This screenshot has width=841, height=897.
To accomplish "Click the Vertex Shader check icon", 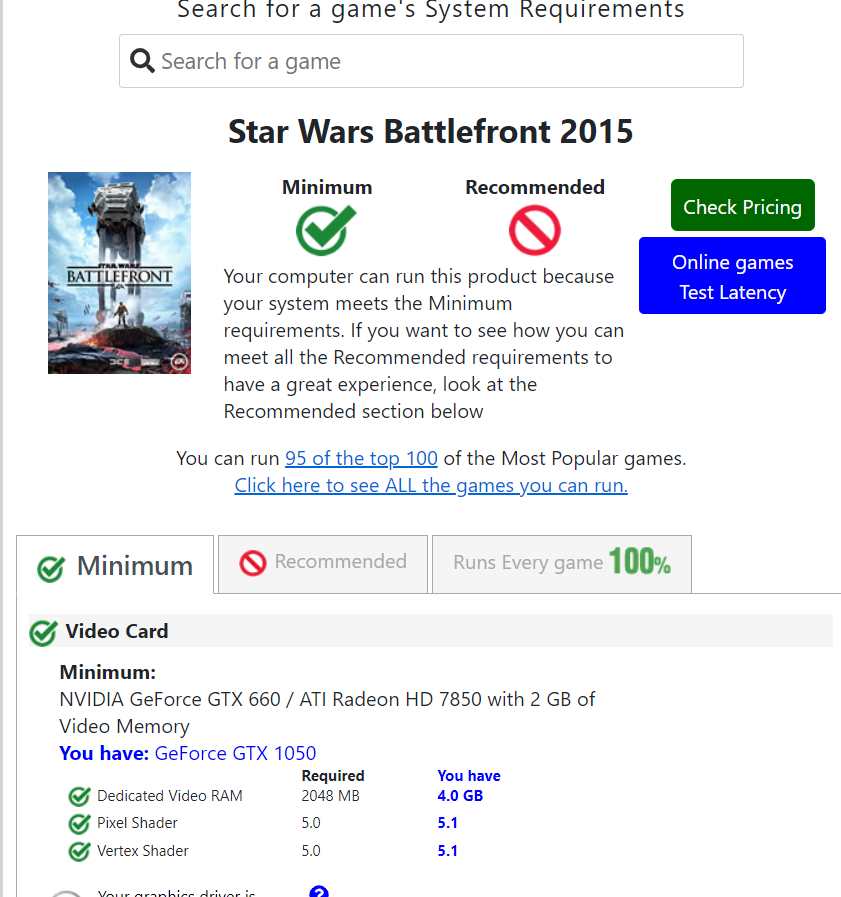I will [79, 851].
